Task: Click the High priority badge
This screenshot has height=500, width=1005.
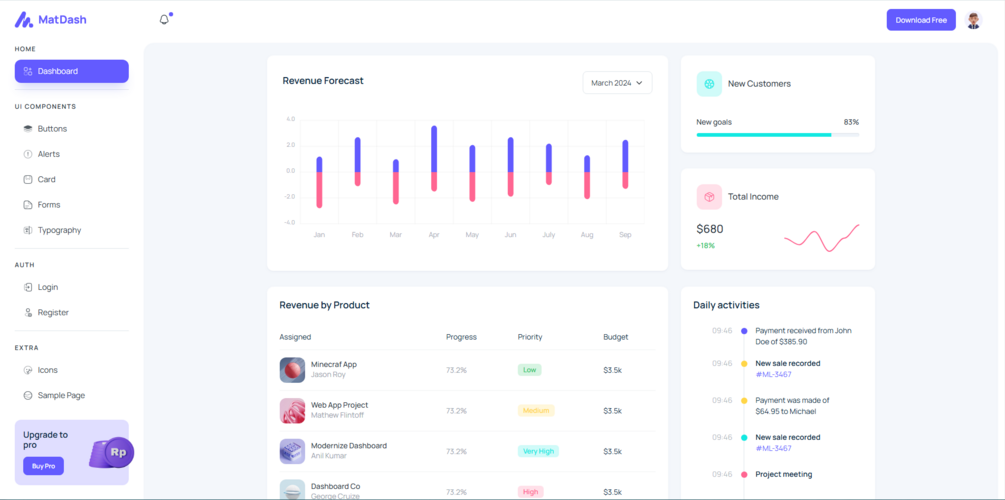Action: click(531, 492)
